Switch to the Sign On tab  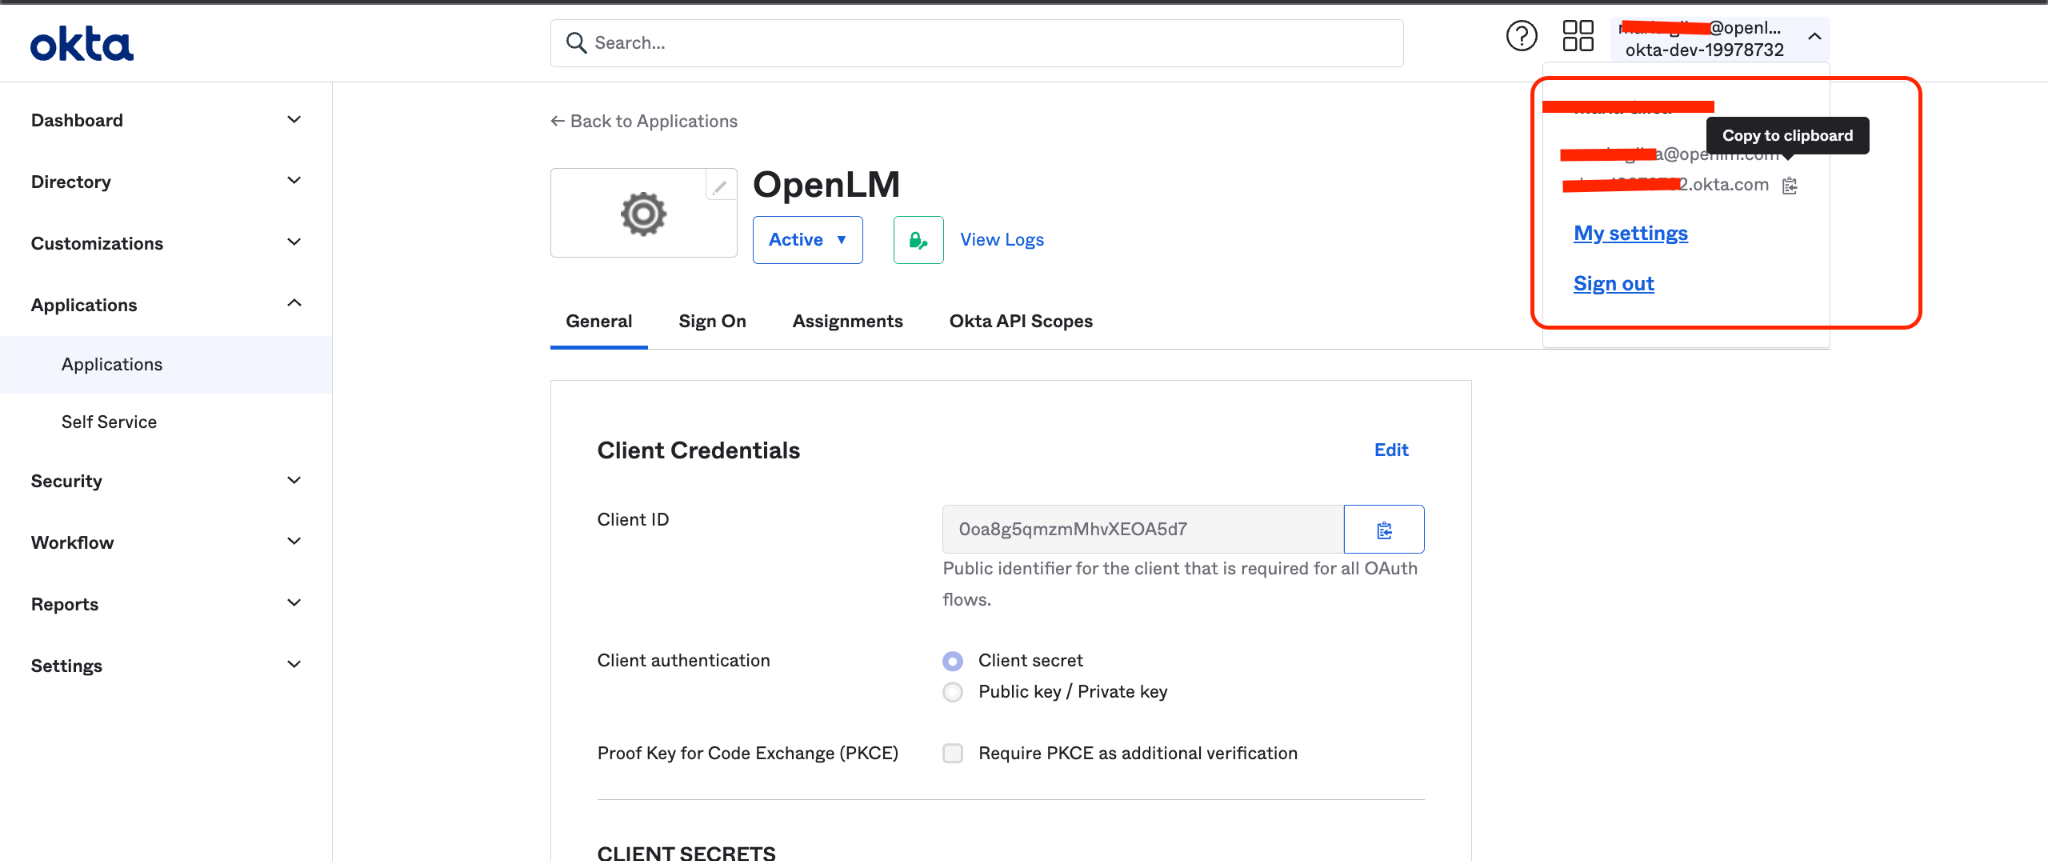[x=712, y=321]
